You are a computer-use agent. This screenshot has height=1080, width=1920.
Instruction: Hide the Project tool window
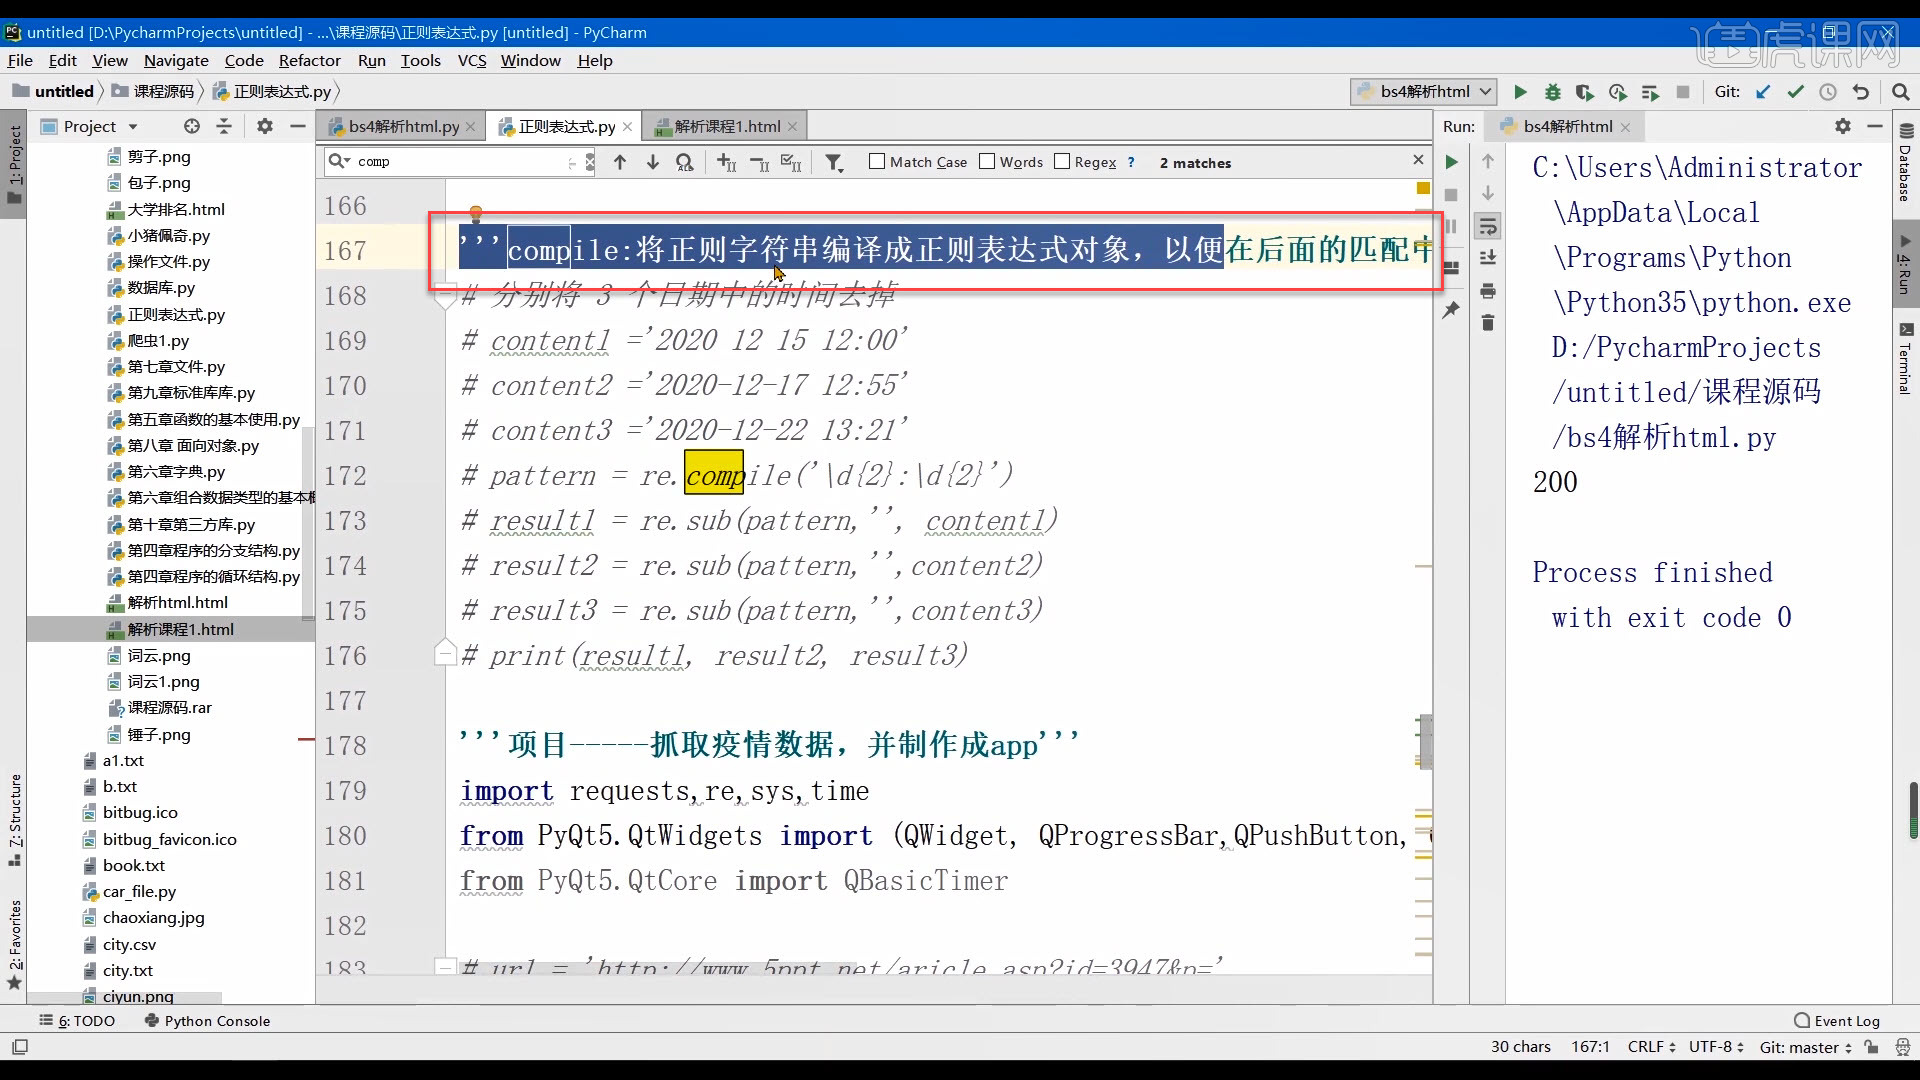coord(297,126)
